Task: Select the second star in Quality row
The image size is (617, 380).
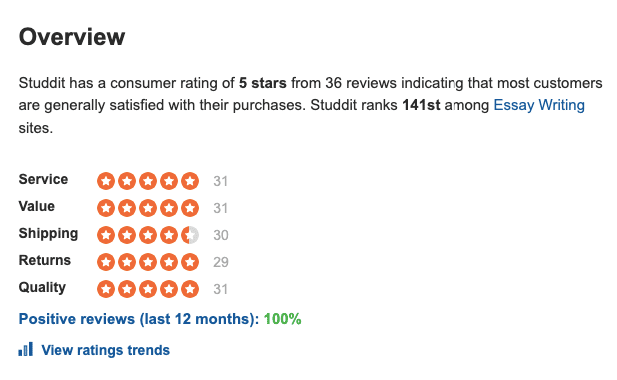Action: pyautogui.click(x=127, y=289)
